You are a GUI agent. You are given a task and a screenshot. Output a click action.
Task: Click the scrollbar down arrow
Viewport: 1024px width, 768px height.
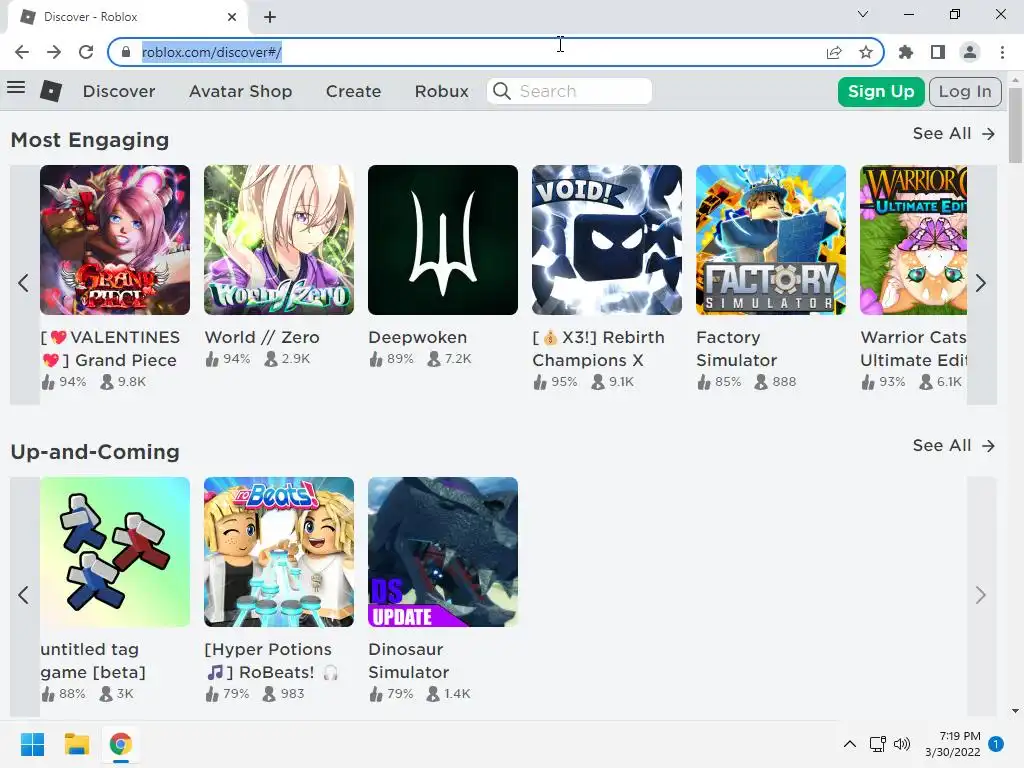coord(1015,711)
